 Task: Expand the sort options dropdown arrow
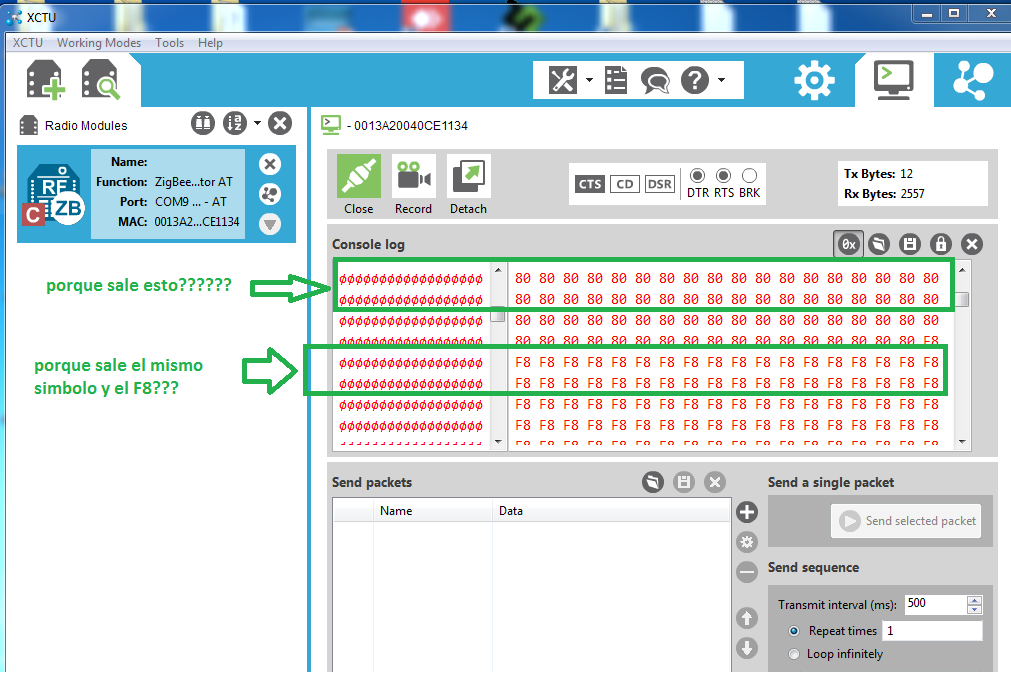(x=257, y=123)
